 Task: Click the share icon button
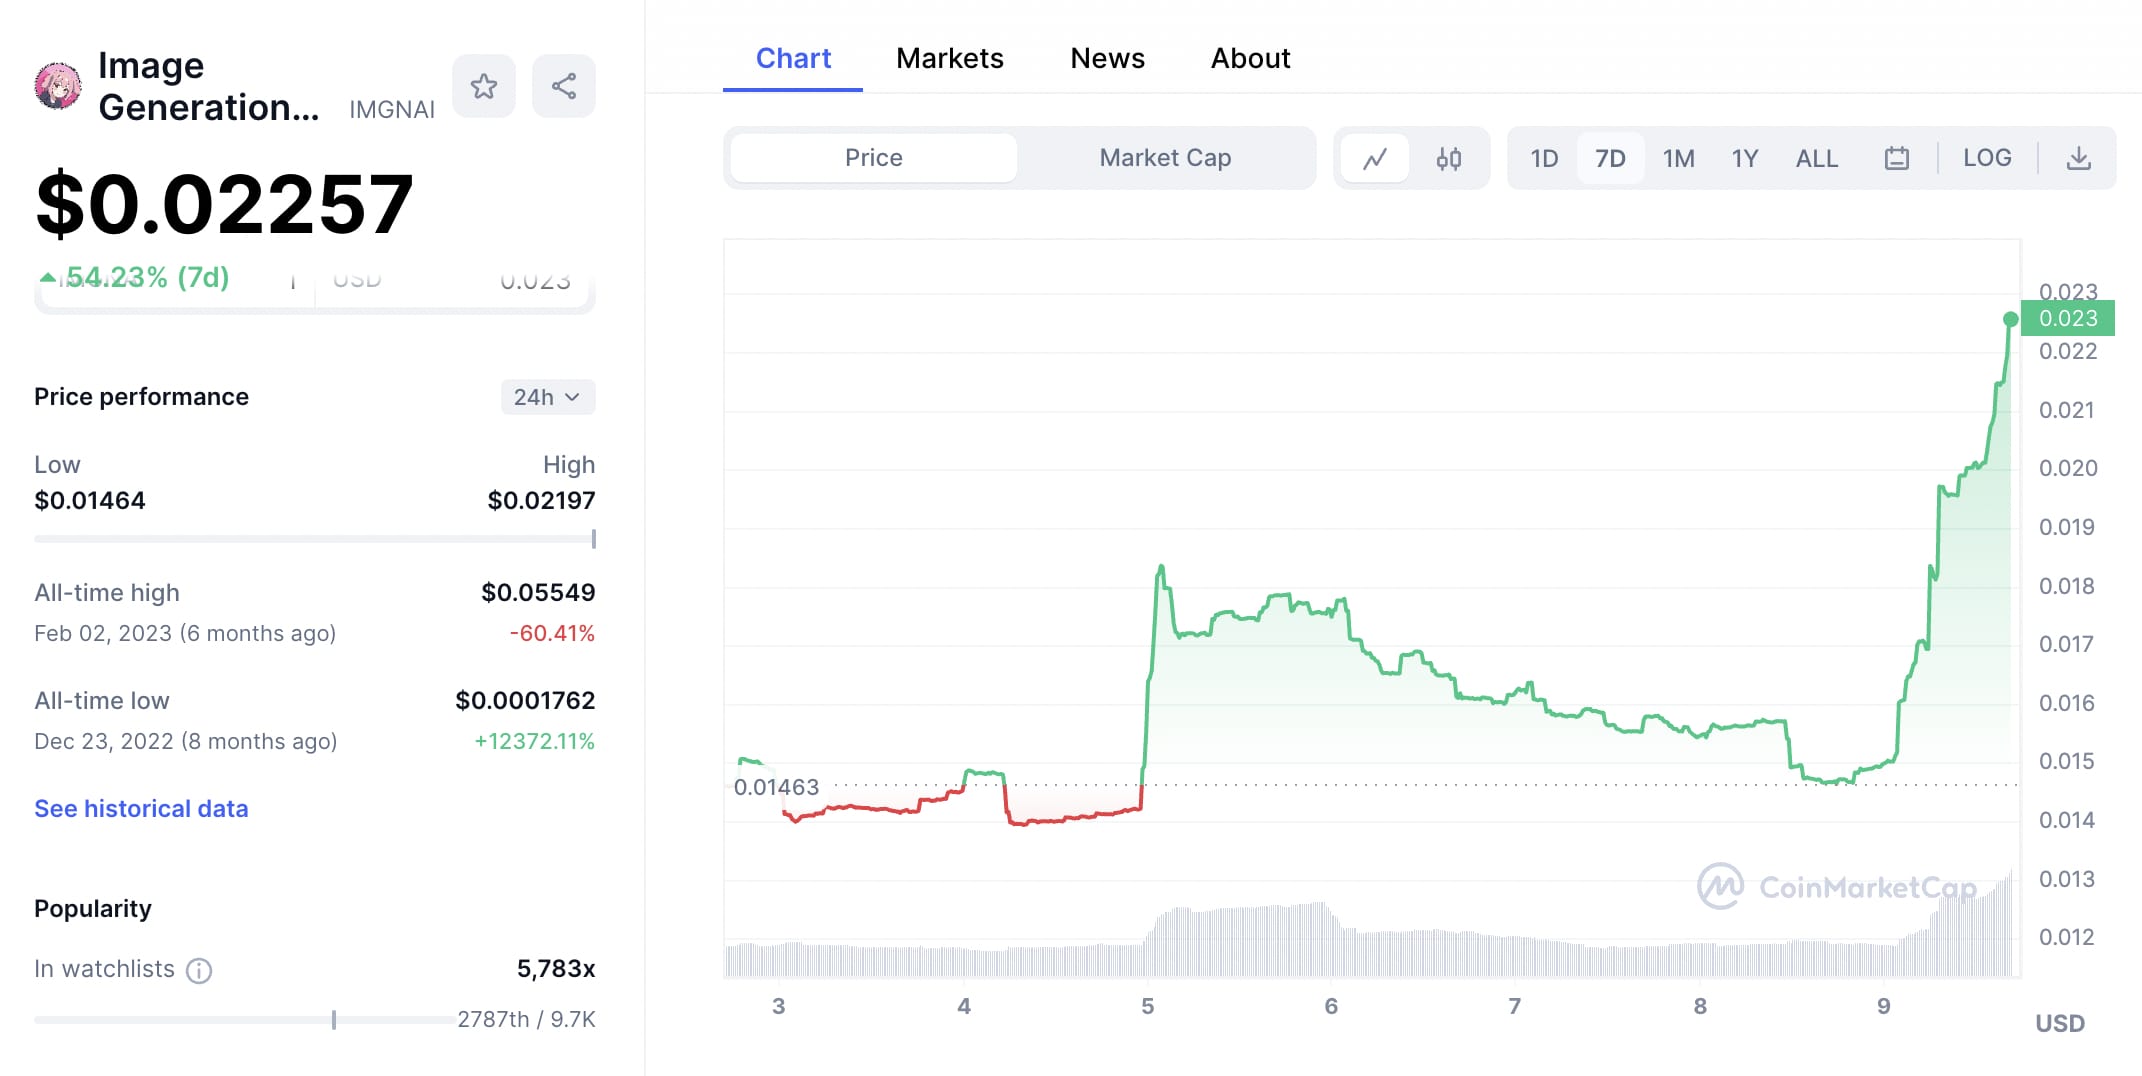tap(564, 87)
